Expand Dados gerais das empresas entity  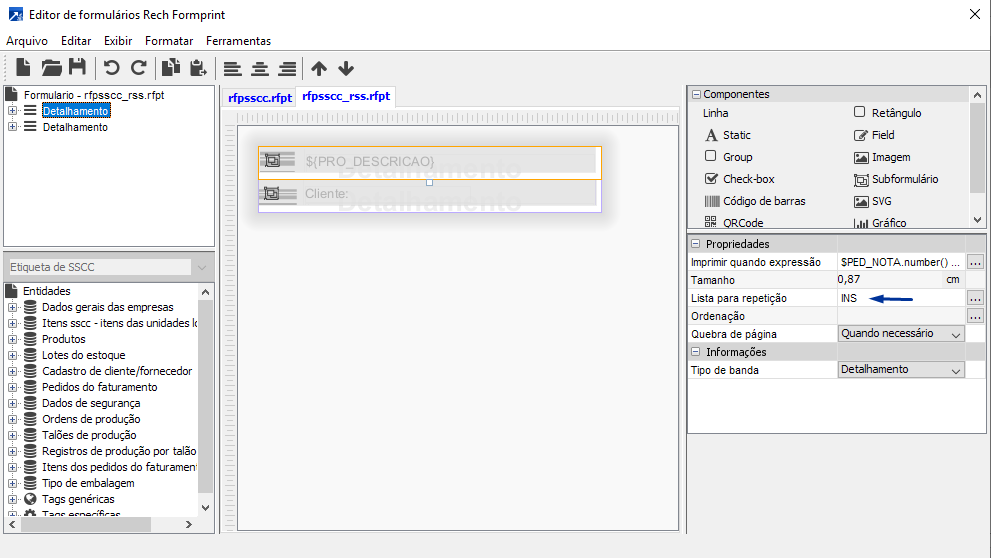pos(12,307)
